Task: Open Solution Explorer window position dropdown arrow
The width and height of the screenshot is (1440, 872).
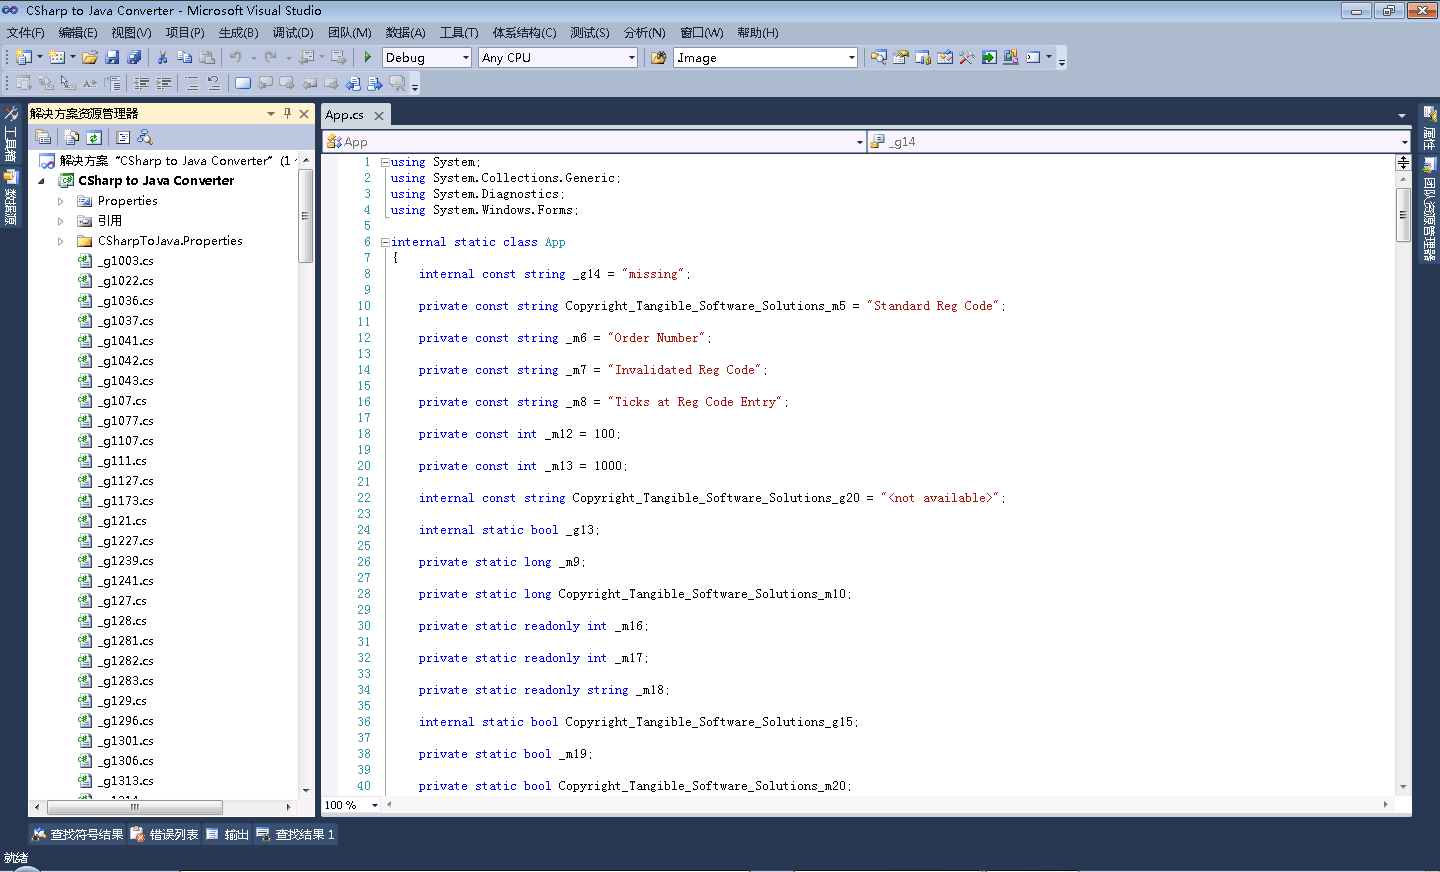Action: [270, 113]
